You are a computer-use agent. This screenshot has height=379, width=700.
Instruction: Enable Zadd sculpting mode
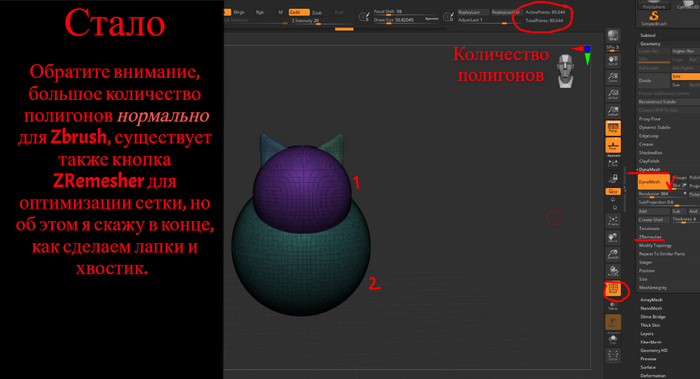click(299, 12)
